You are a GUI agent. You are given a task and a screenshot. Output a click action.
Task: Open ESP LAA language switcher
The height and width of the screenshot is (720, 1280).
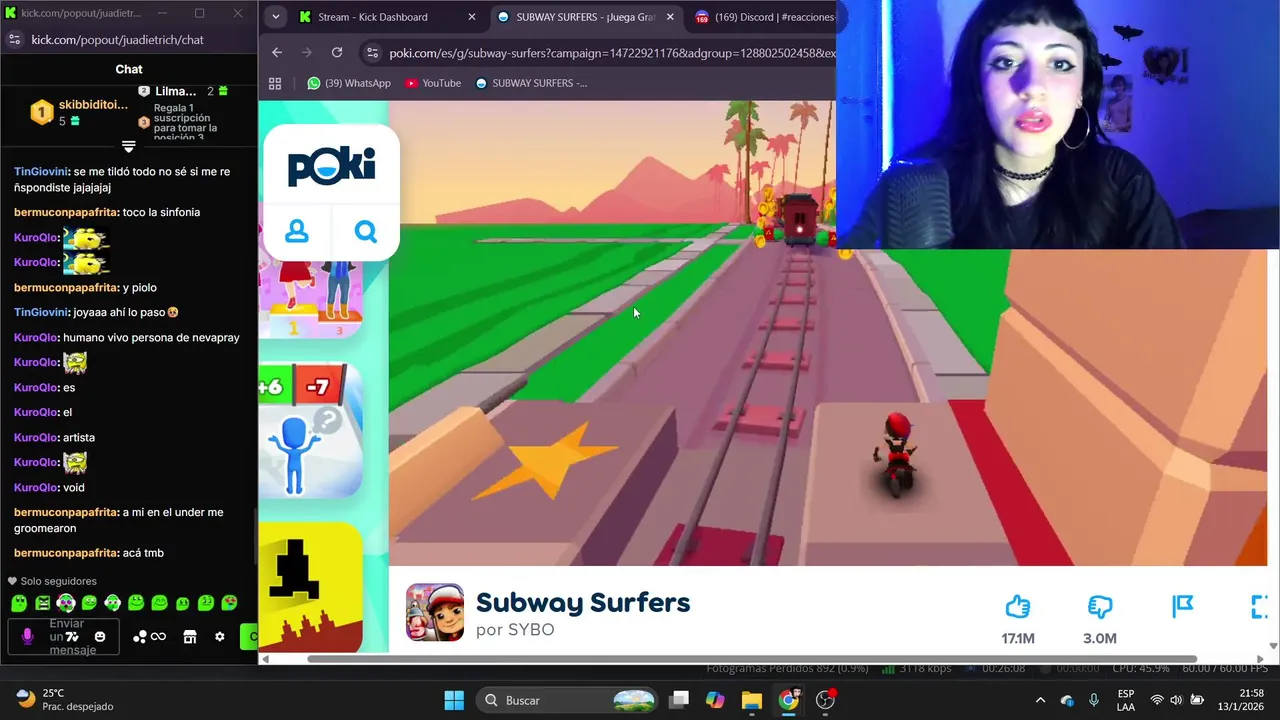tap(1126, 700)
